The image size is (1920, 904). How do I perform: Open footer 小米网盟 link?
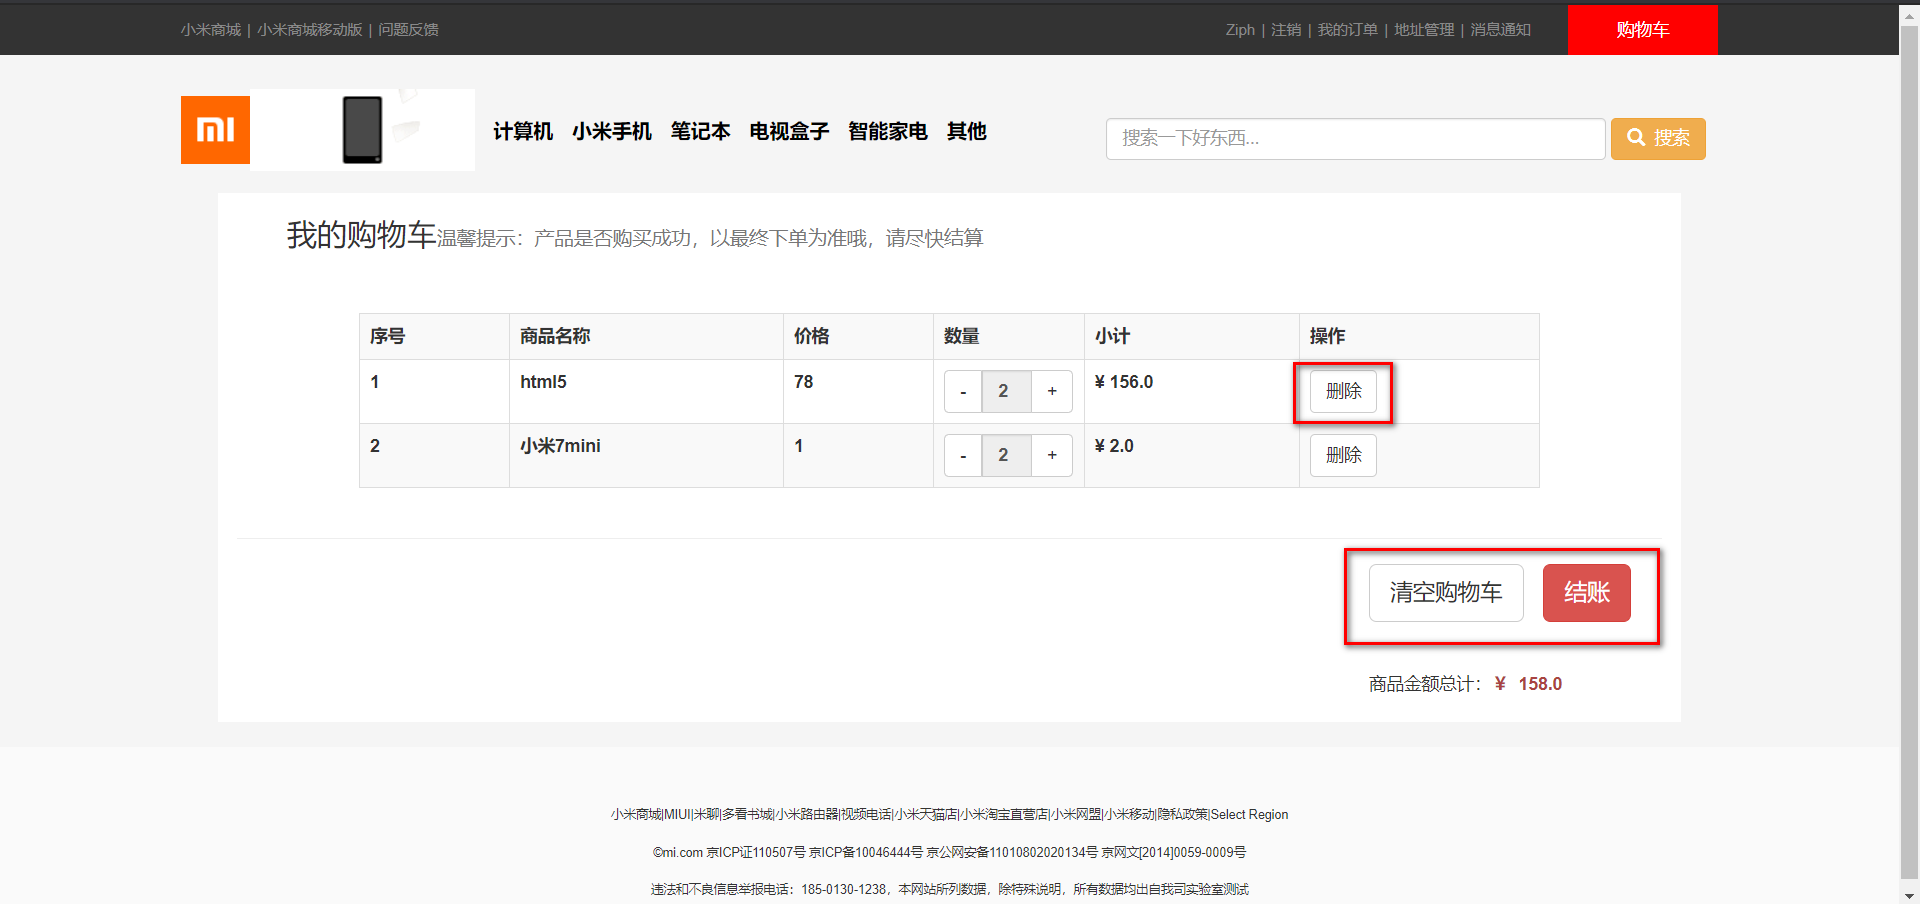point(1076,815)
